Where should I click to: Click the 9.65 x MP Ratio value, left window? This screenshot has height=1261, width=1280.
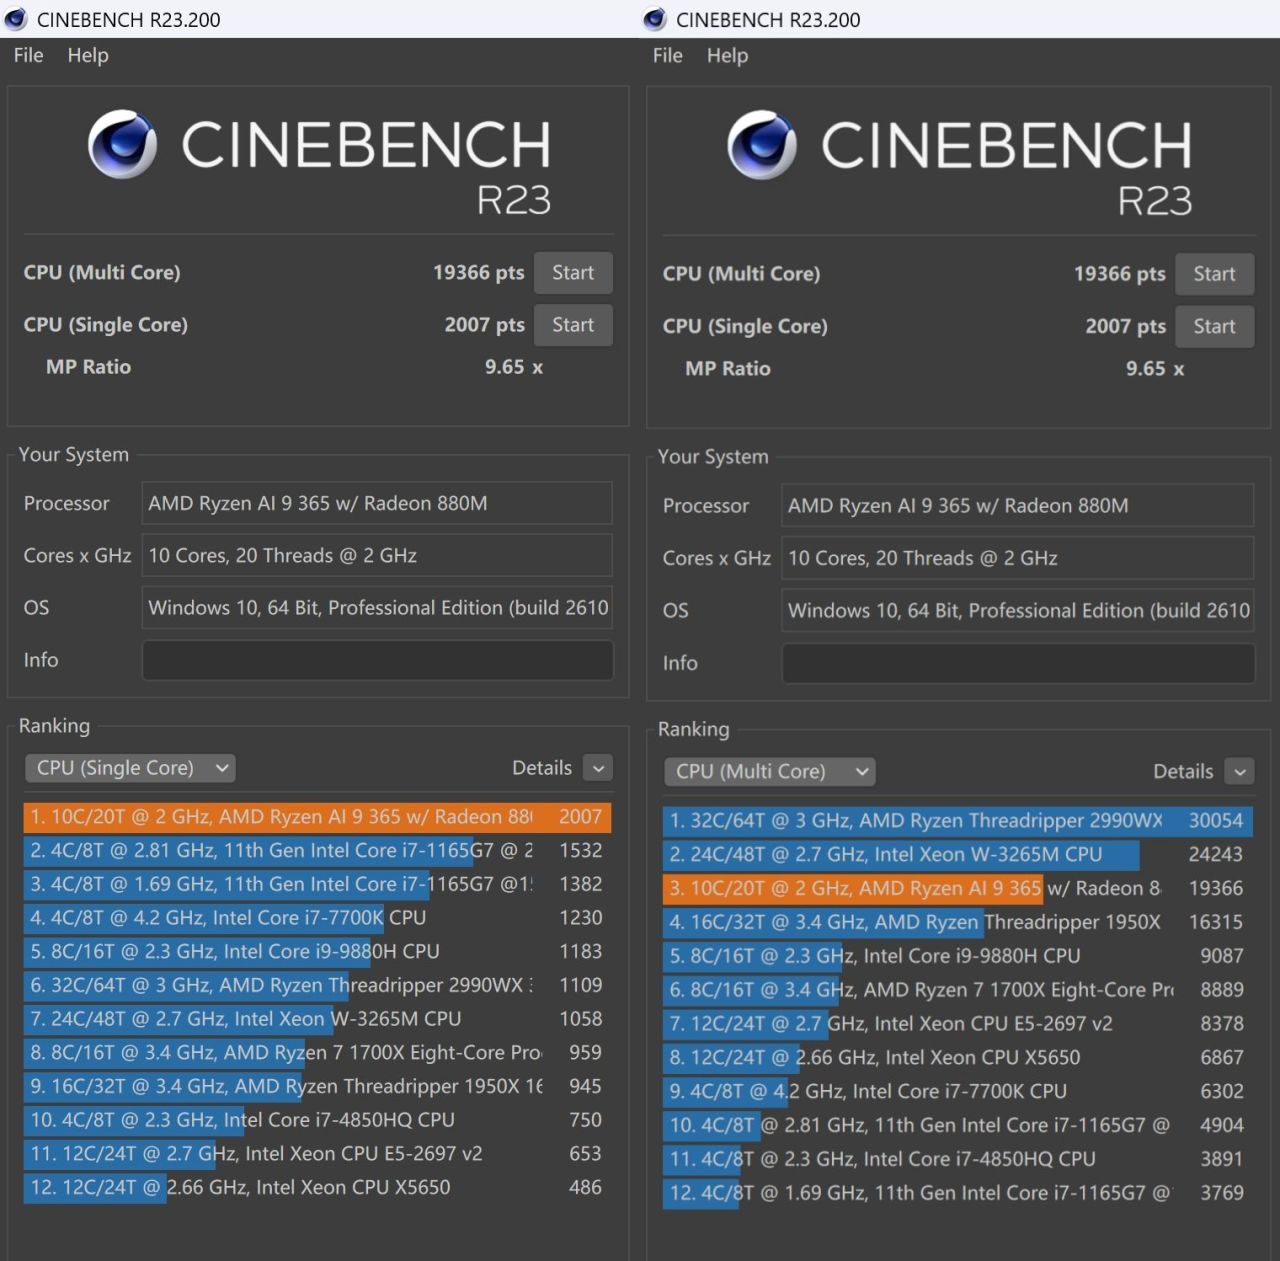pos(514,367)
